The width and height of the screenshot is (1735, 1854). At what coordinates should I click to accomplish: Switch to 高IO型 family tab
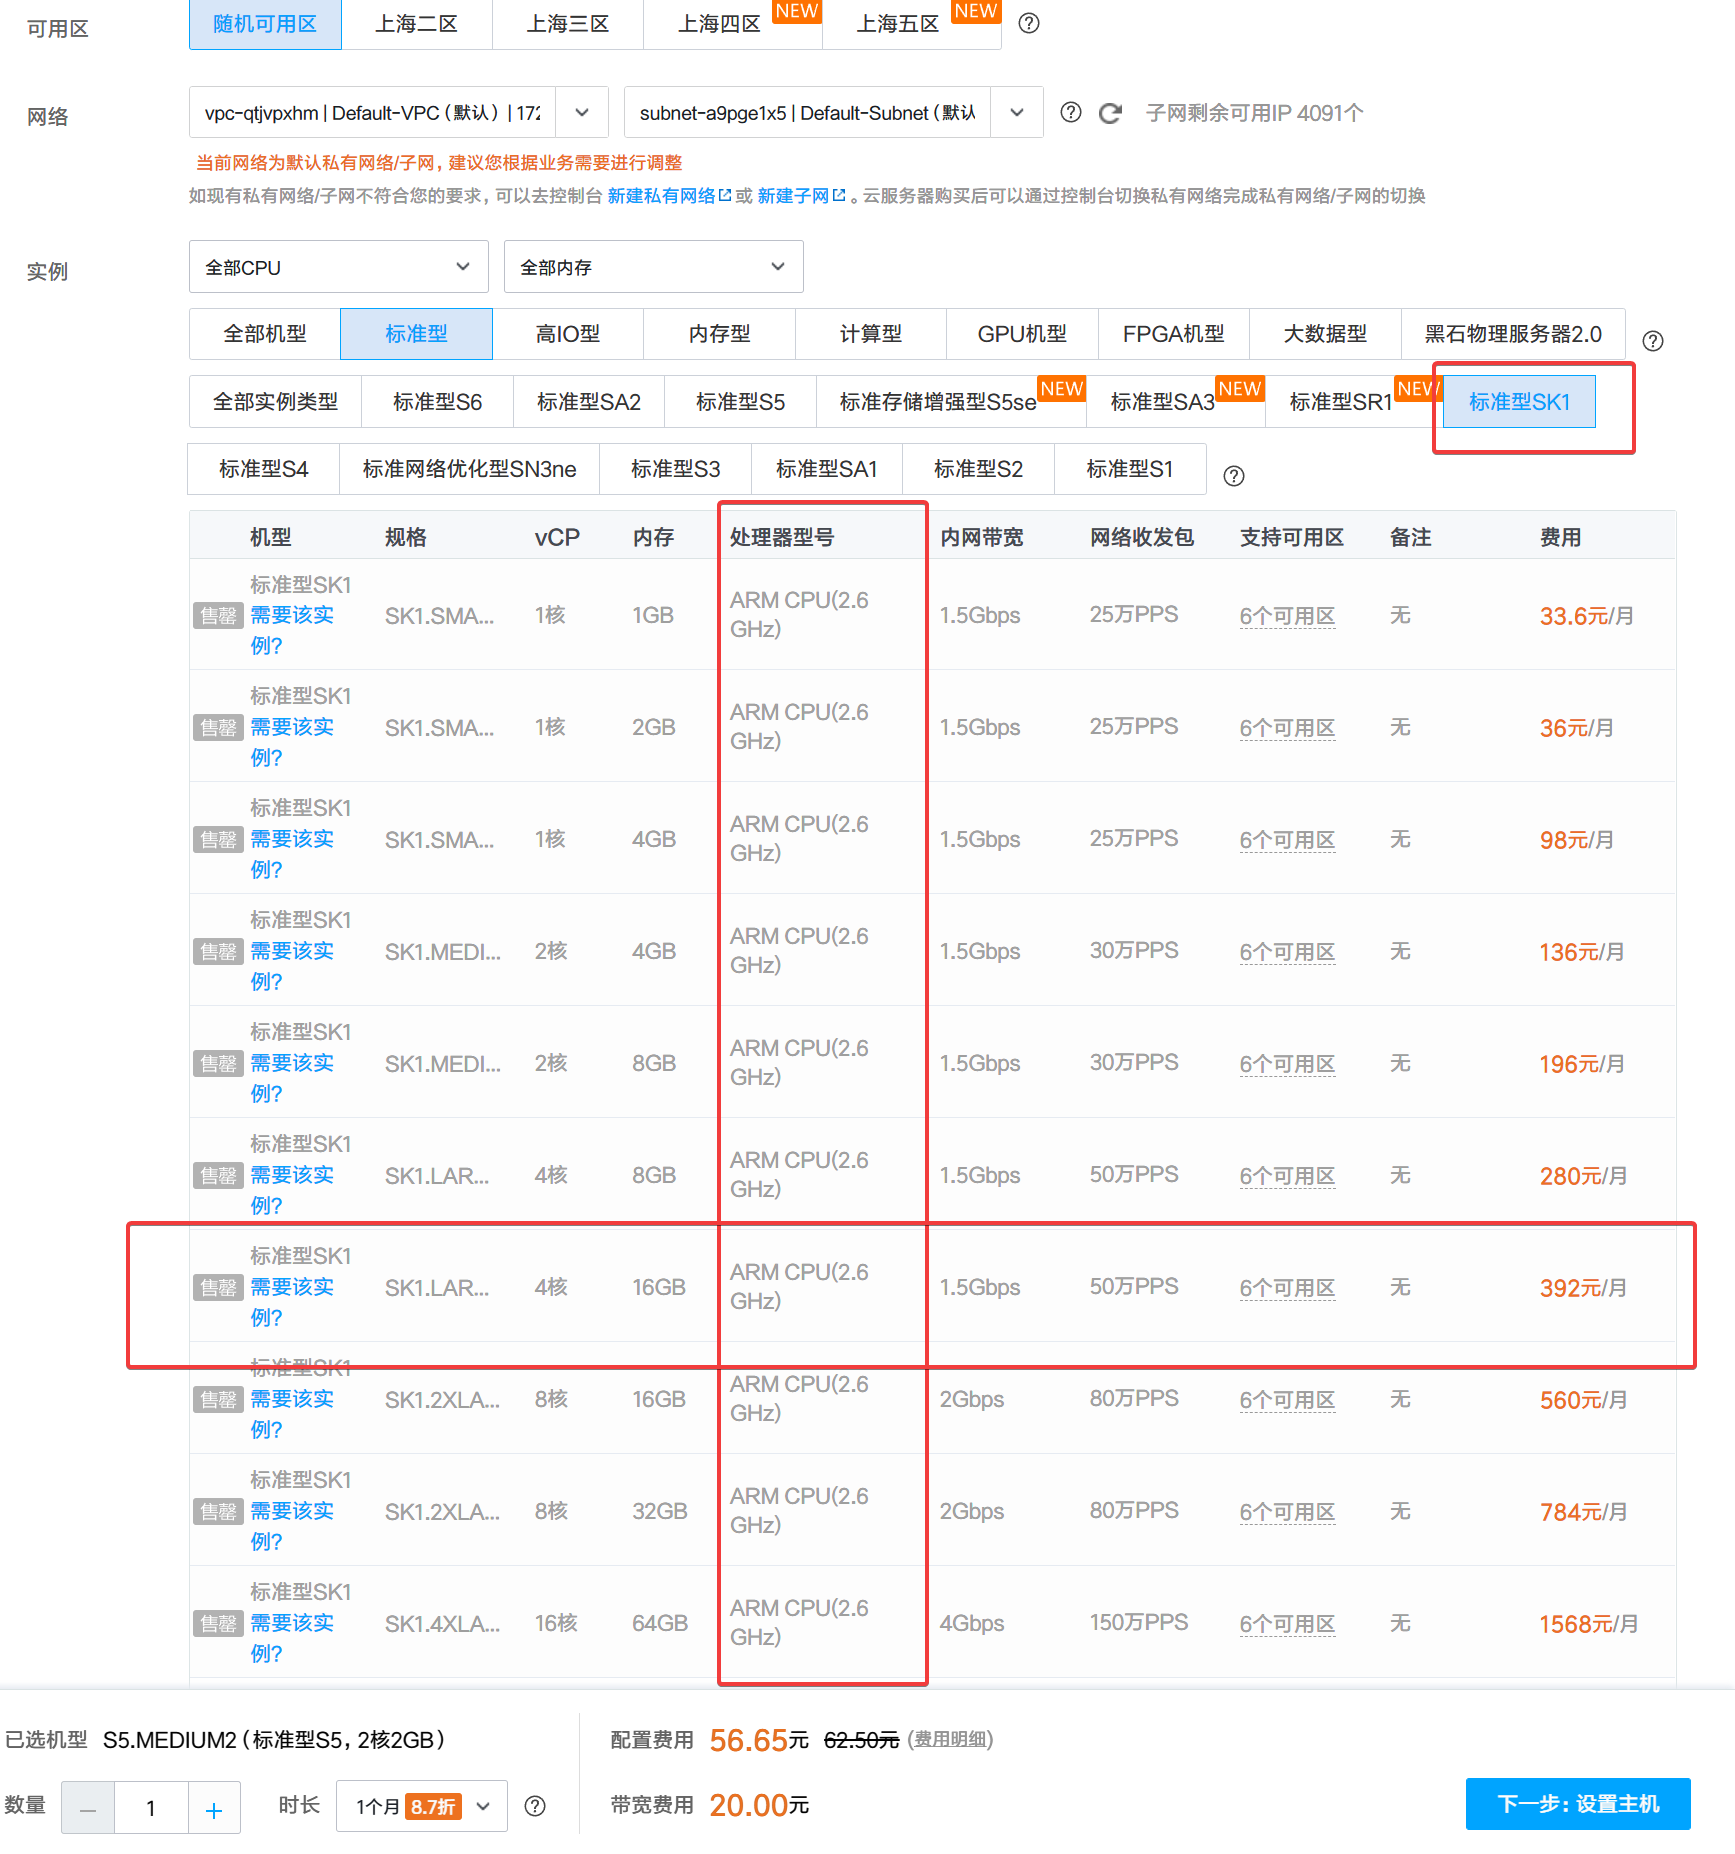[x=568, y=334]
